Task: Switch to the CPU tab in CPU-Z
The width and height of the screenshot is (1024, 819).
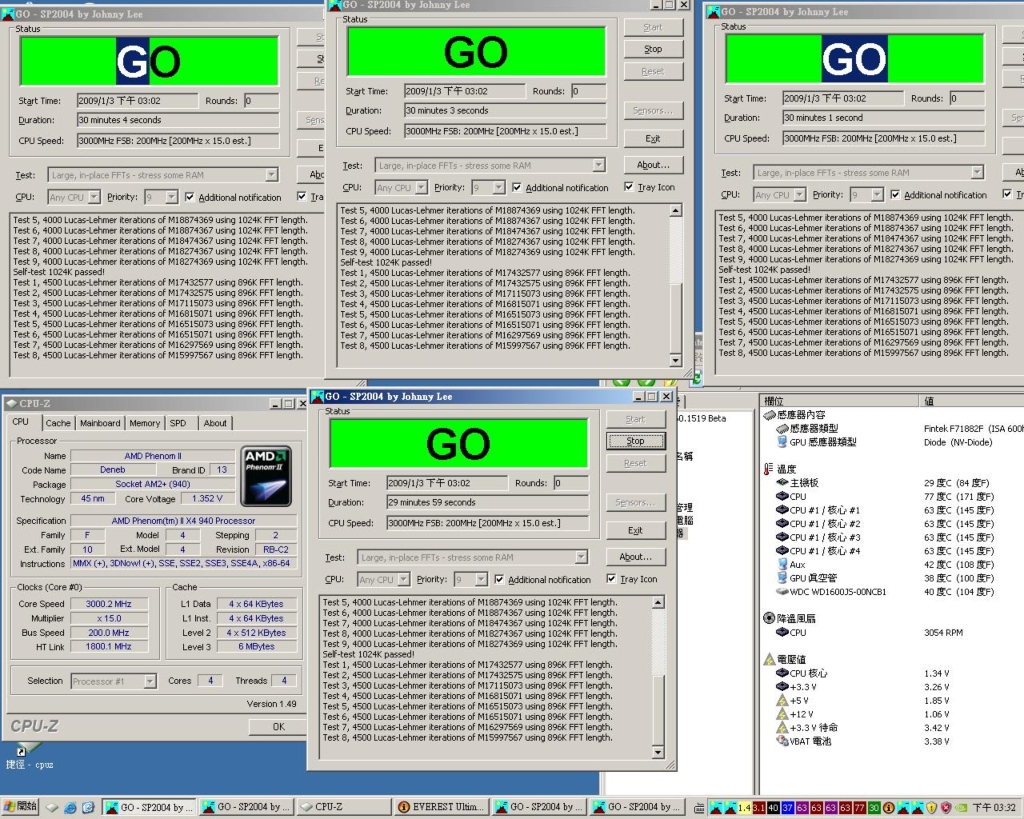Action: click(x=21, y=422)
